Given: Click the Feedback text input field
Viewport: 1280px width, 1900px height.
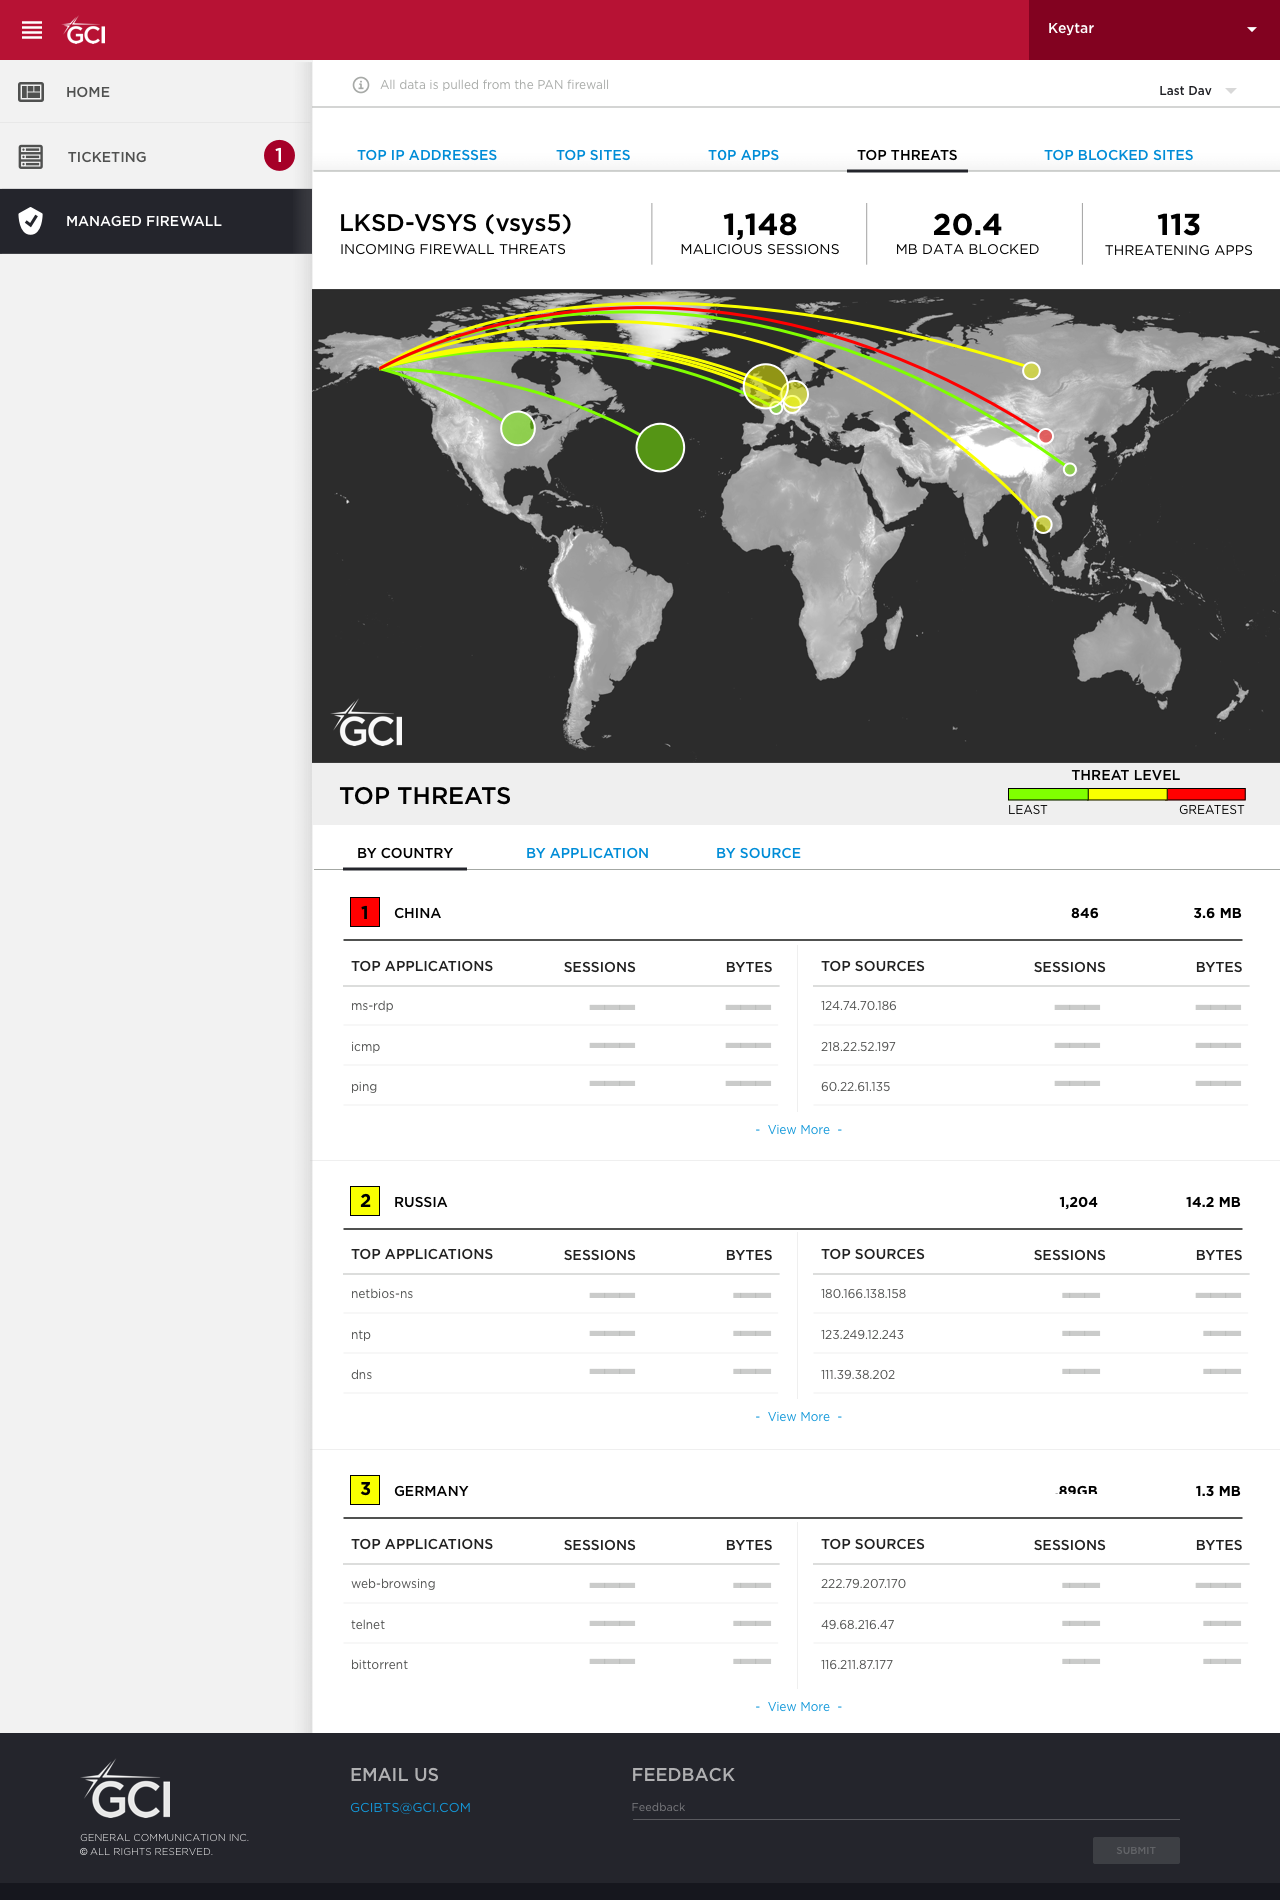Looking at the screenshot, I should point(906,1807).
